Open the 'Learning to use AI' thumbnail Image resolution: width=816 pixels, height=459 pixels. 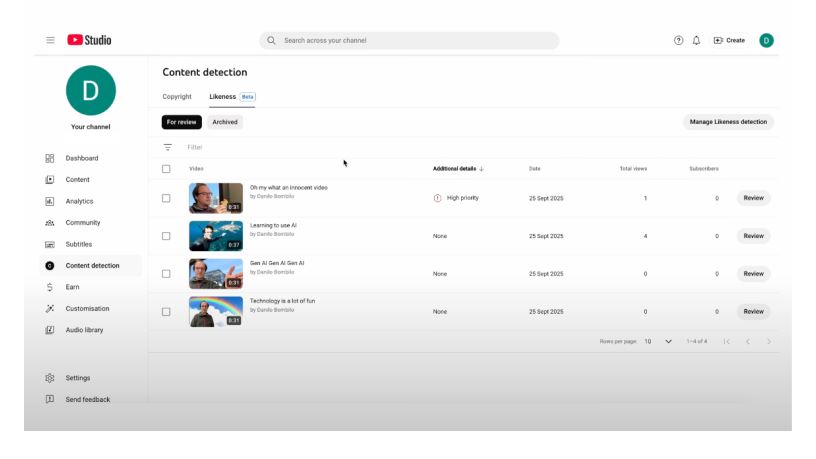tap(216, 236)
